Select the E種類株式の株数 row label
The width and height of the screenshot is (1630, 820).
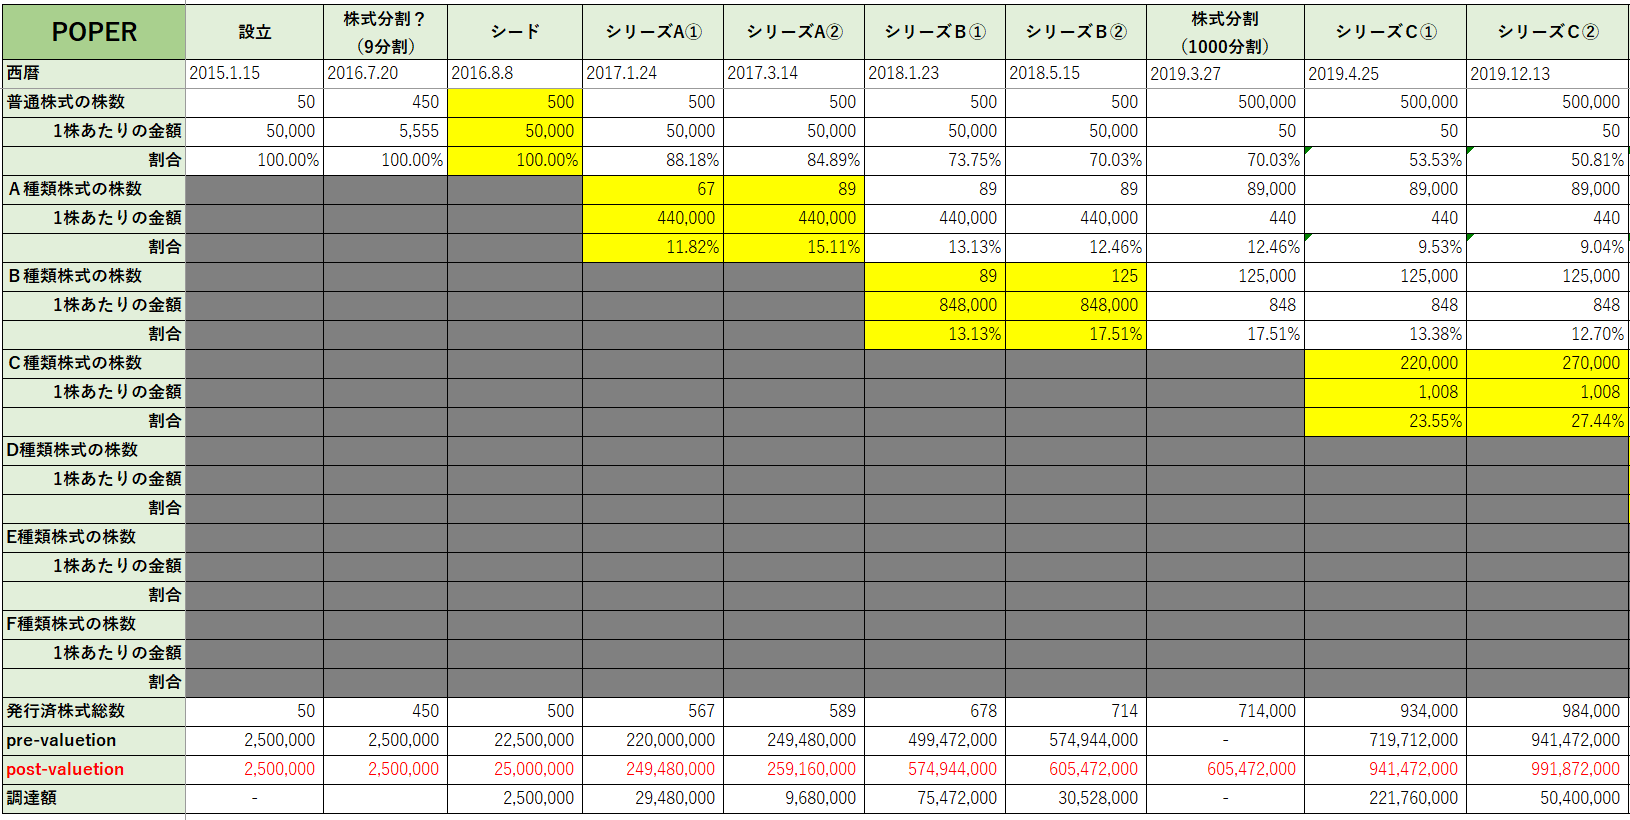94,537
